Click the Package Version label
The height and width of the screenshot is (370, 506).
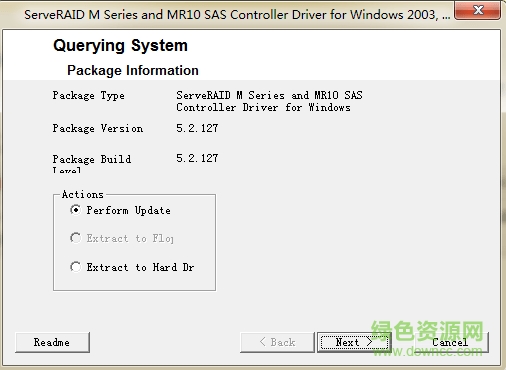click(98, 129)
